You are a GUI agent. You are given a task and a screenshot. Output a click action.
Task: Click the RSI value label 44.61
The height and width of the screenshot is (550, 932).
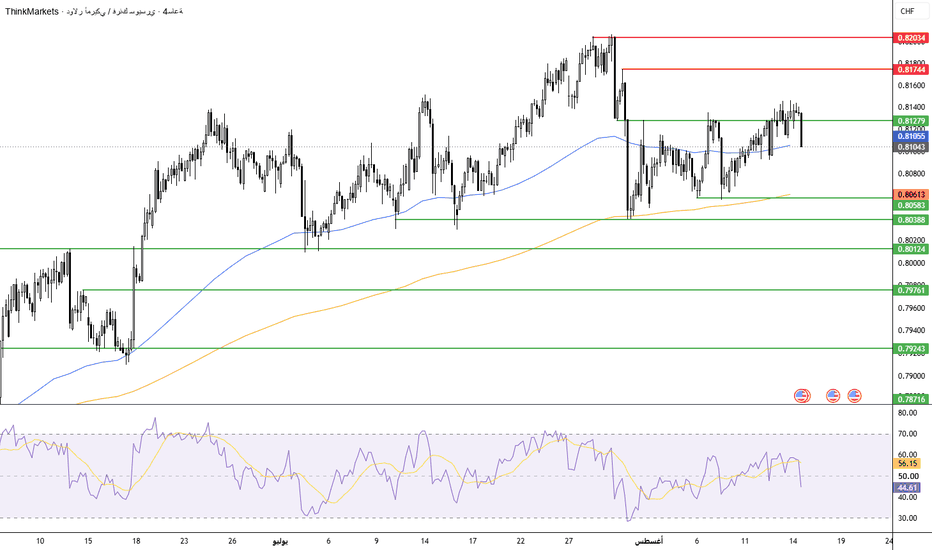click(x=908, y=488)
